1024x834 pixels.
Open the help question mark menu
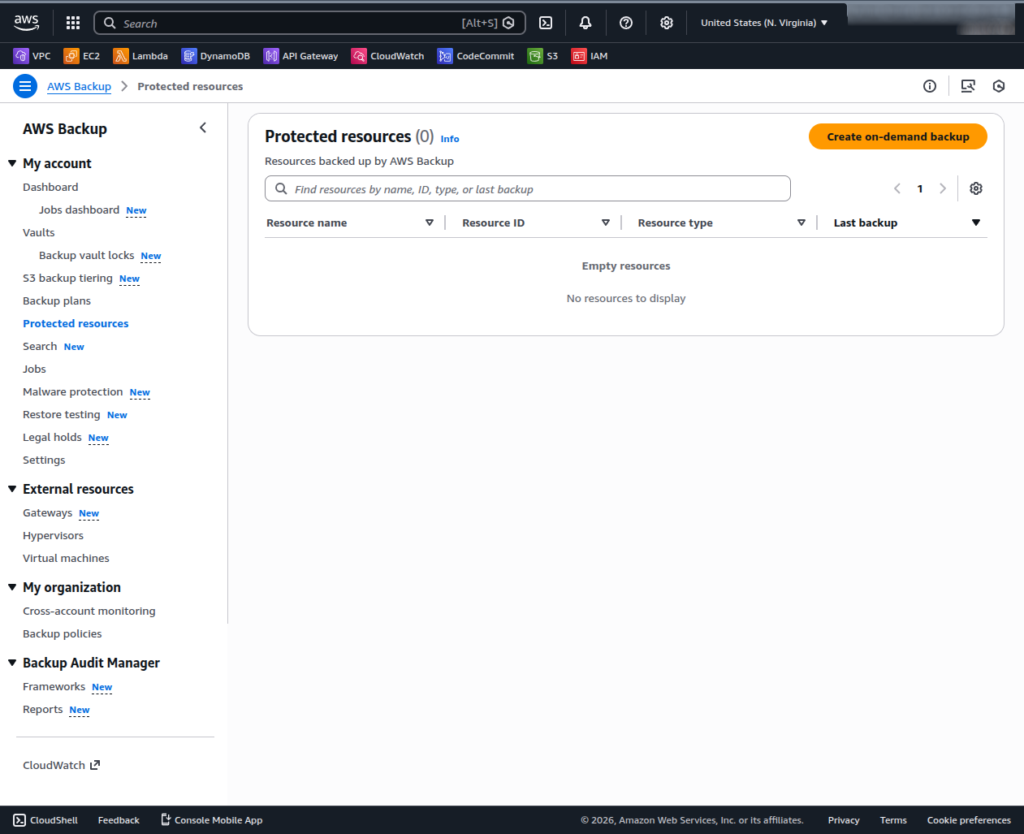pyautogui.click(x=626, y=23)
